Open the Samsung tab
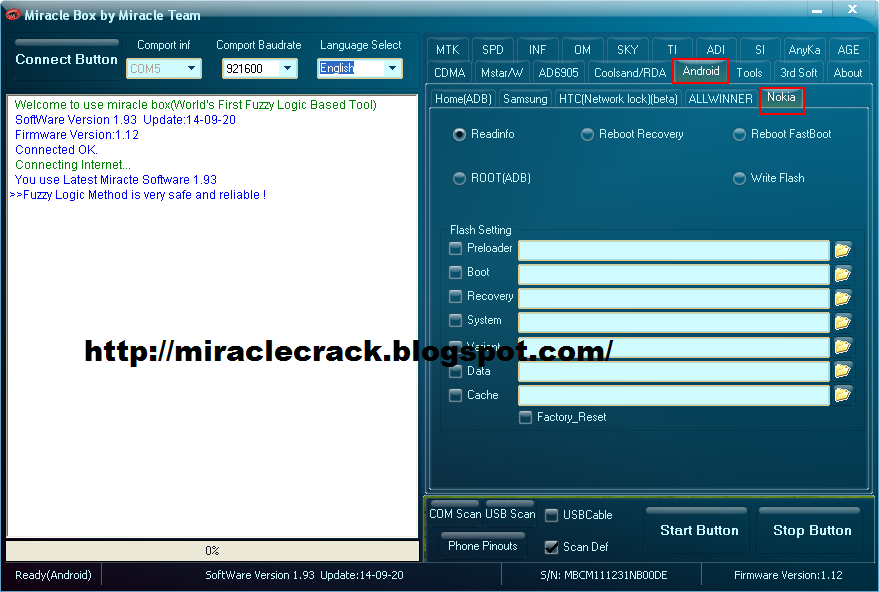The image size is (879, 592). (523, 98)
